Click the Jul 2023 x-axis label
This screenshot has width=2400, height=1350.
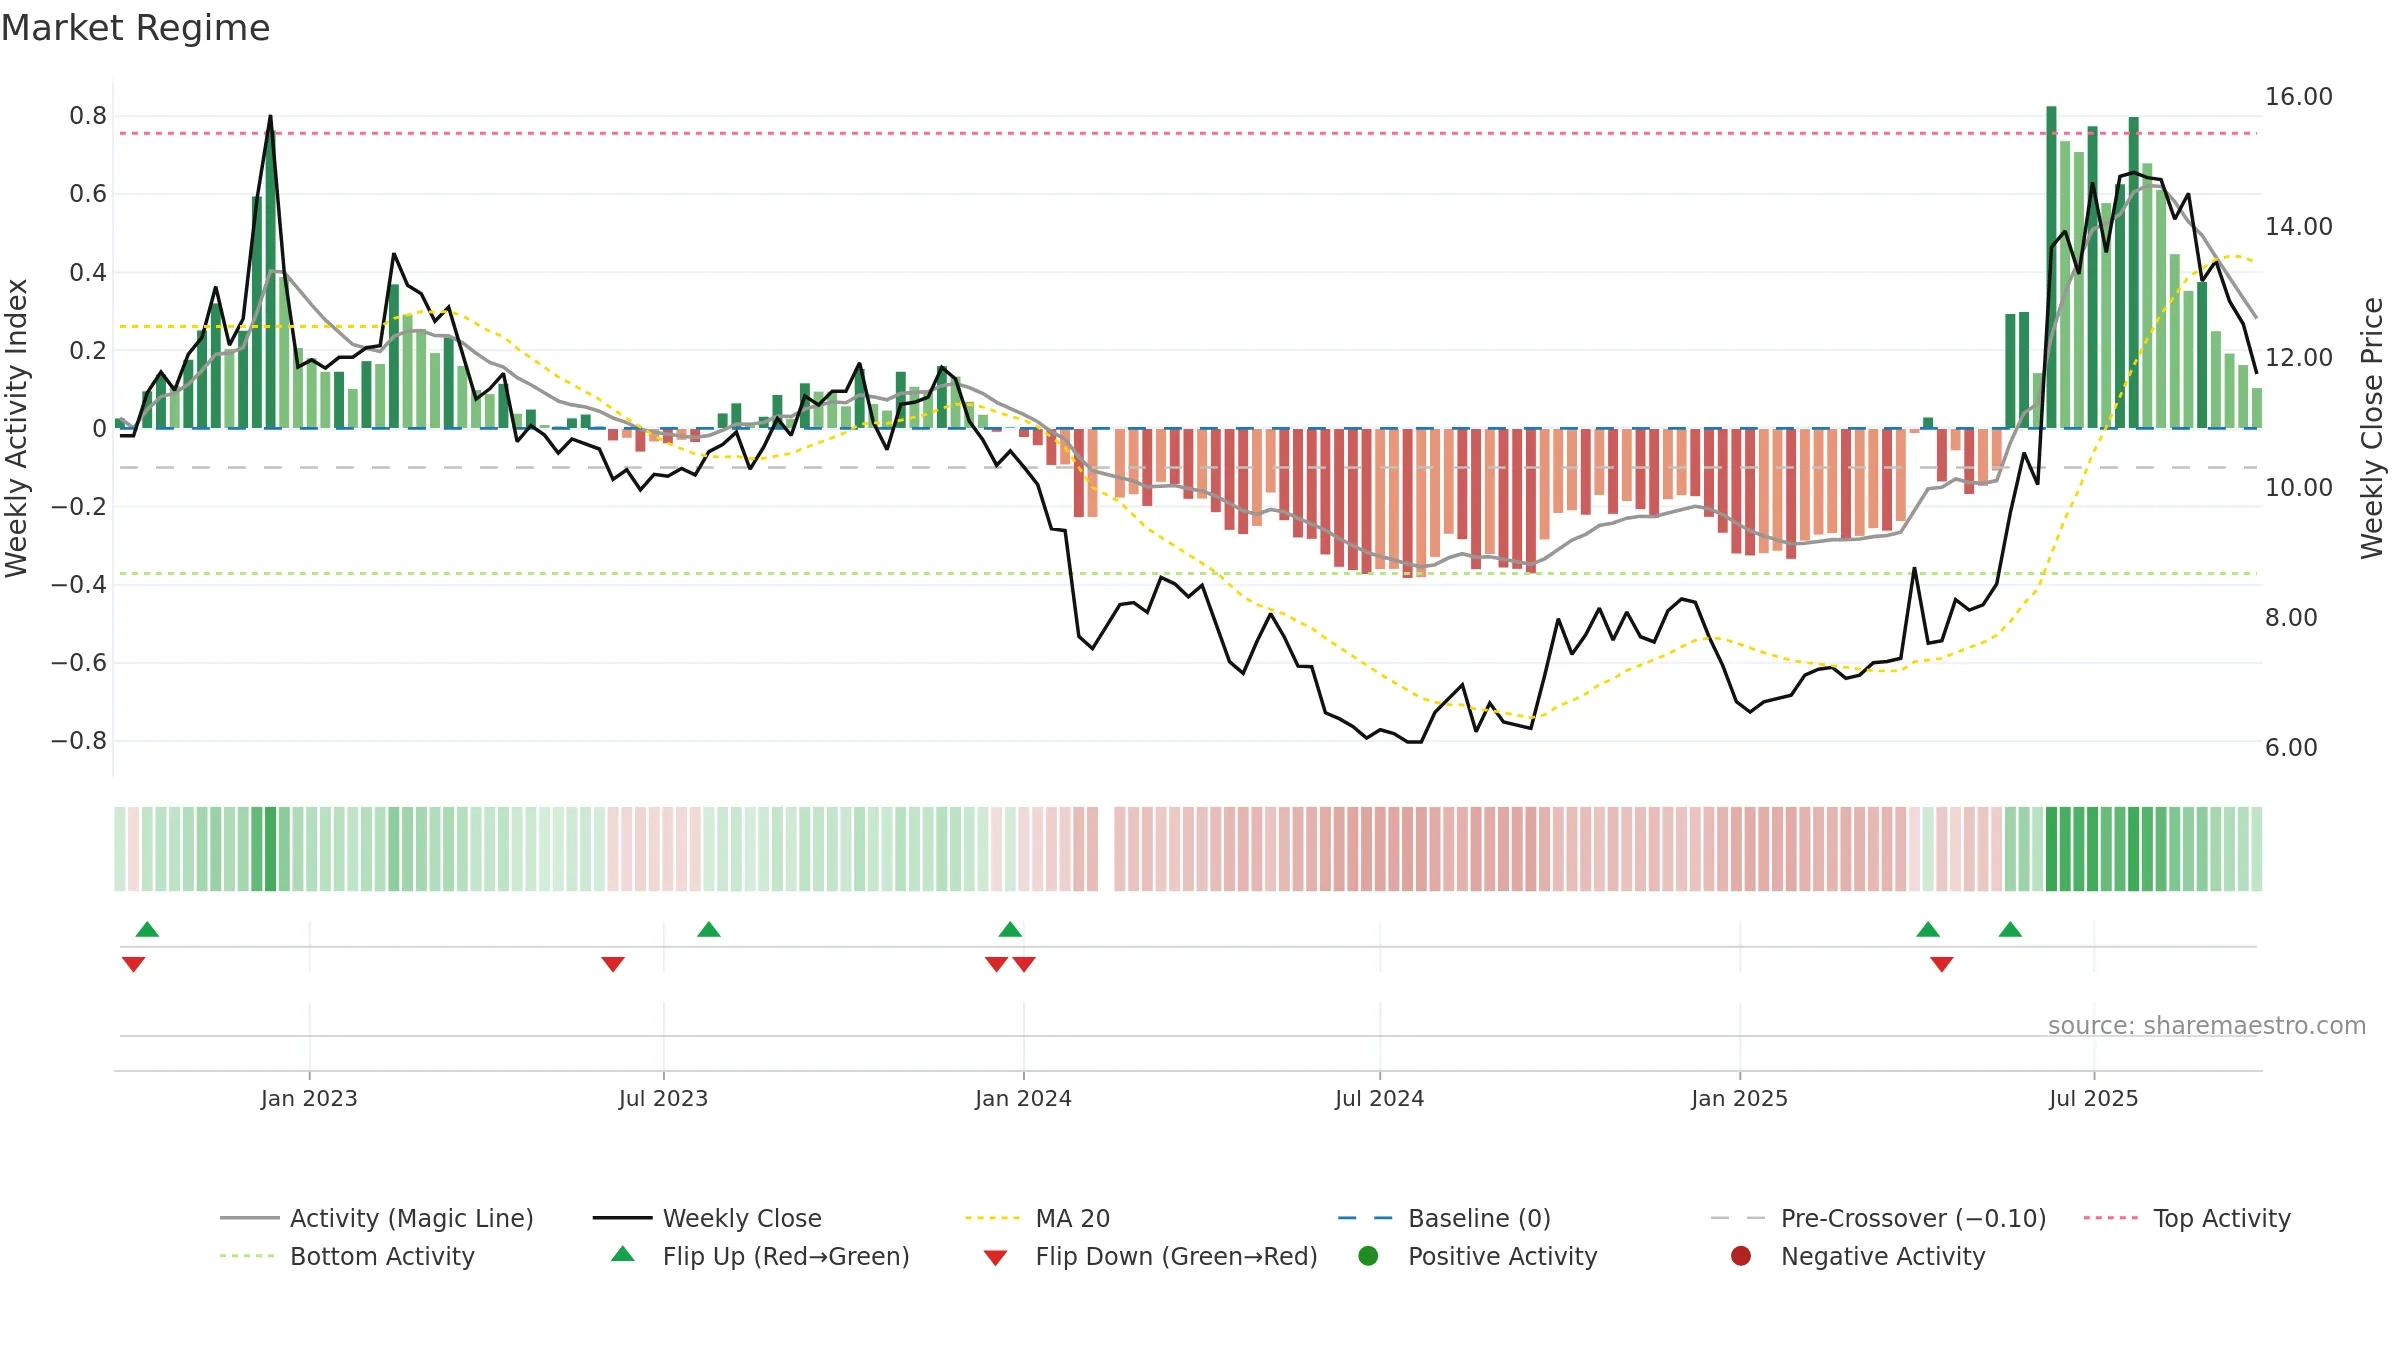(x=663, y=1098)
